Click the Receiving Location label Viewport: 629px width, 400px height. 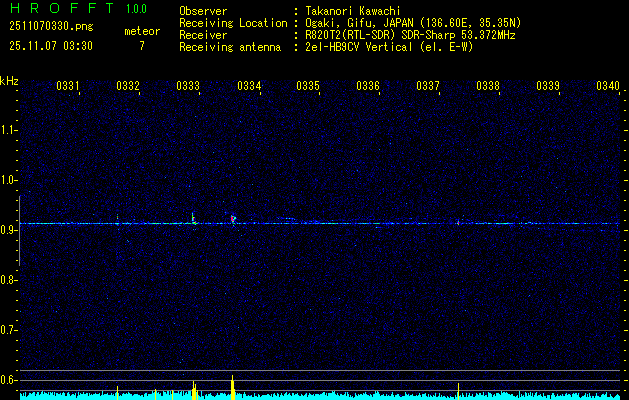pyautogui.click(x=233, y=23)
